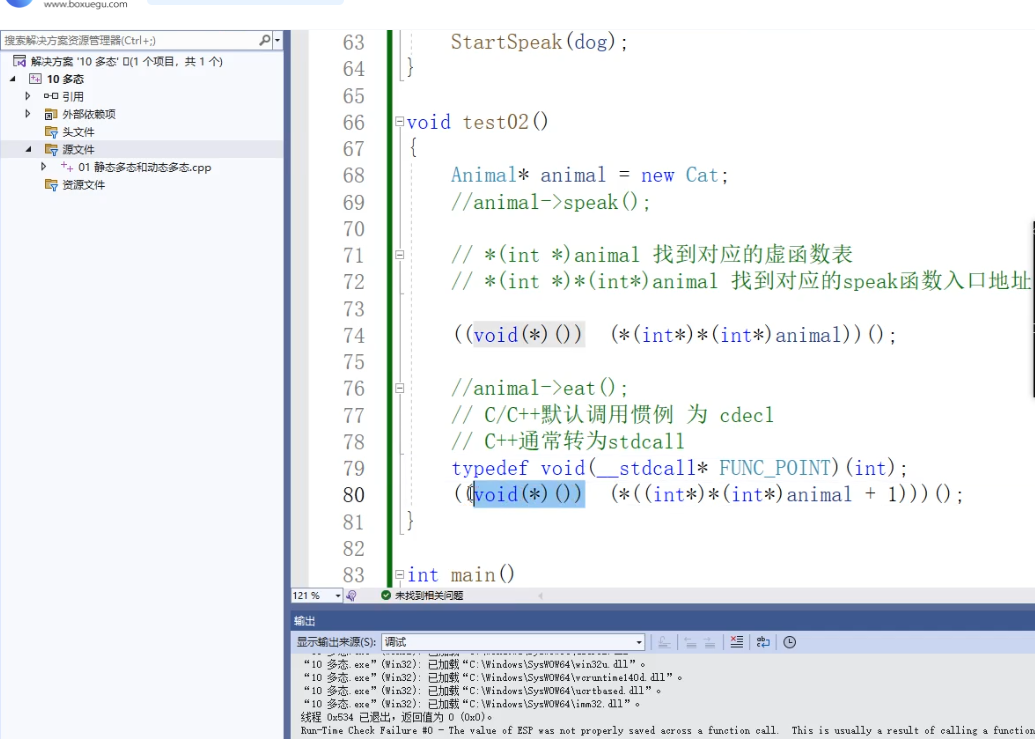1035x739 pixels.
Task: Clear all output with red X icon
Action: tap(737, 641)
